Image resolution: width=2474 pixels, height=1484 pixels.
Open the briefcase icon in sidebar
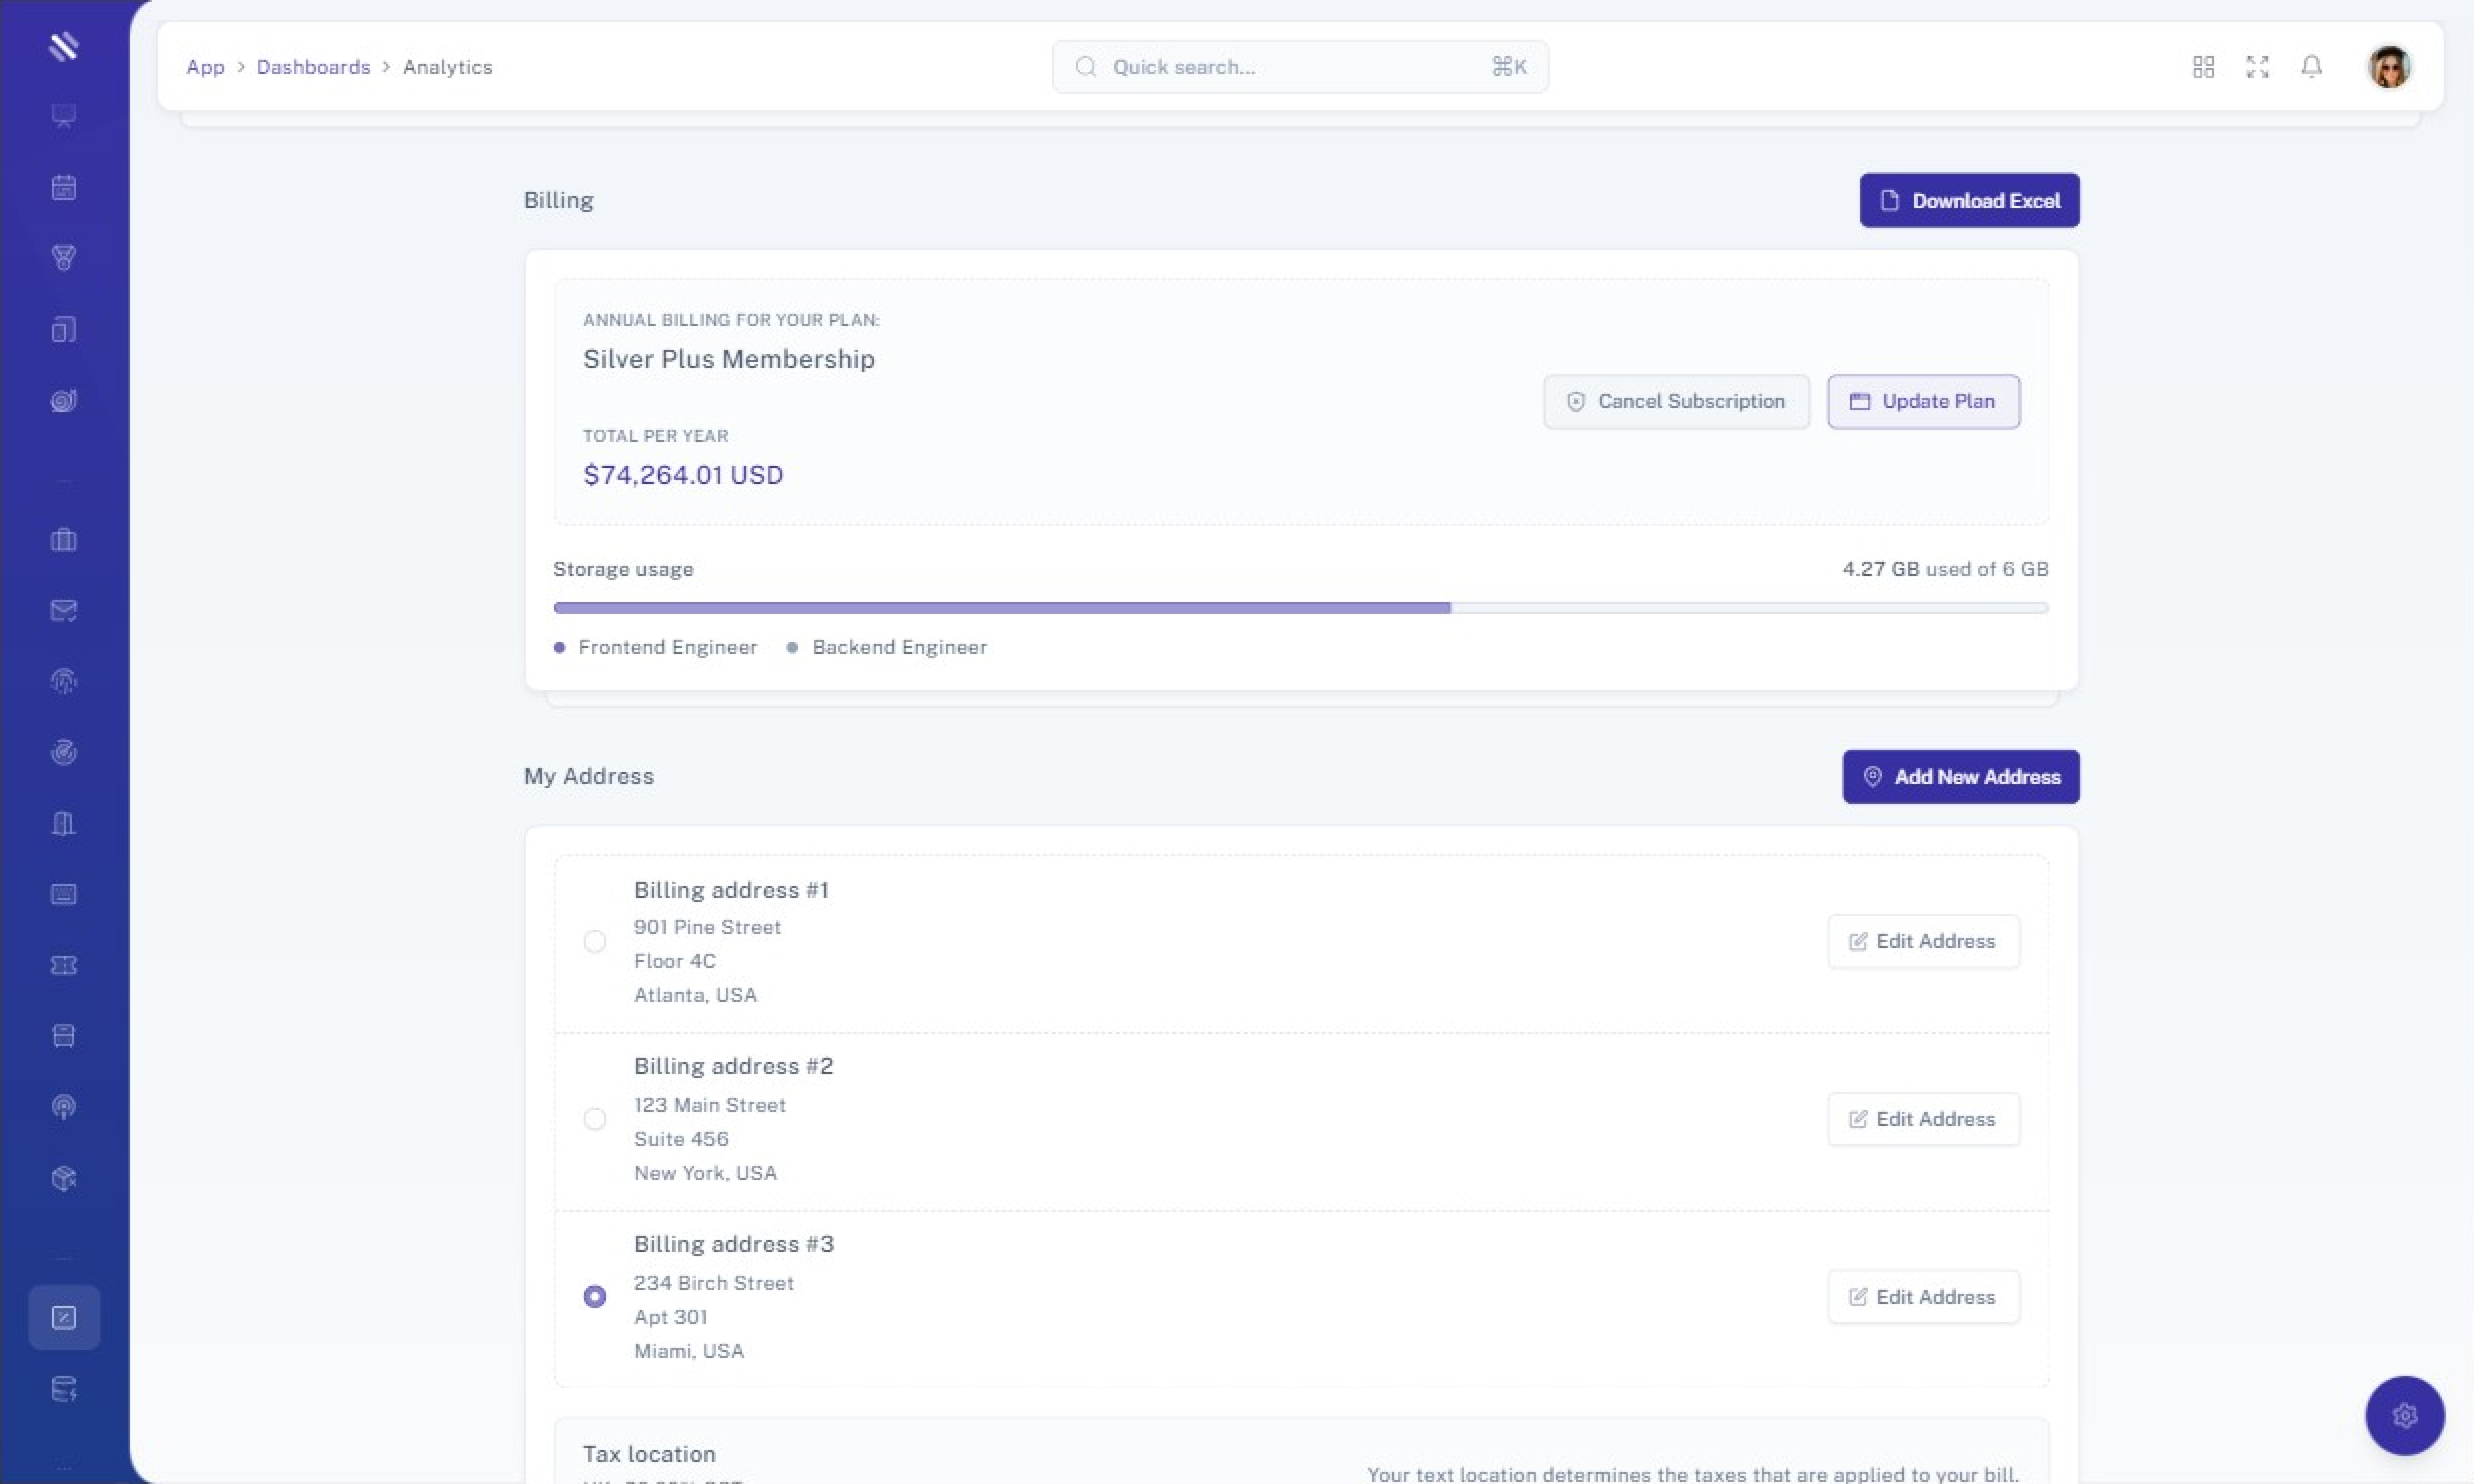(x=64, y=540)
